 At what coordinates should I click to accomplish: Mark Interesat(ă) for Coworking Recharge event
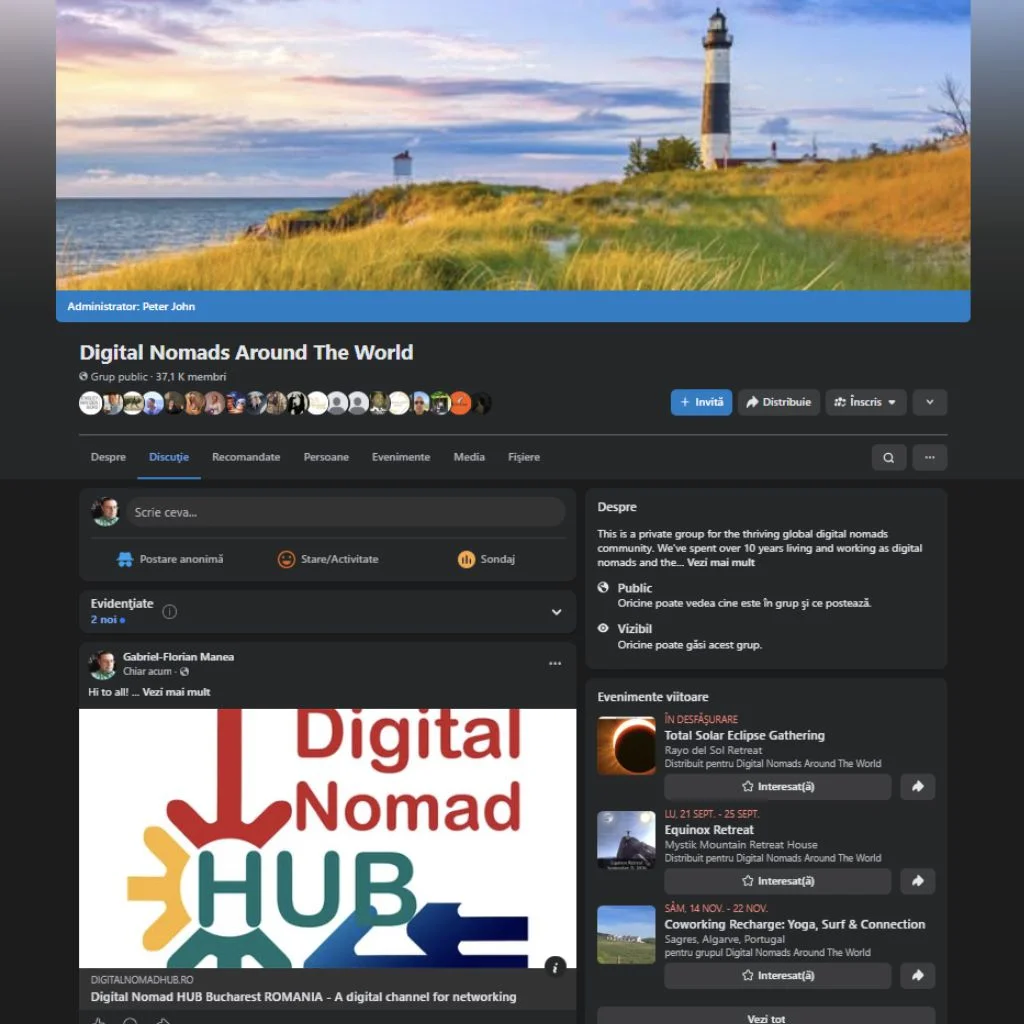[x=777, y=975]
